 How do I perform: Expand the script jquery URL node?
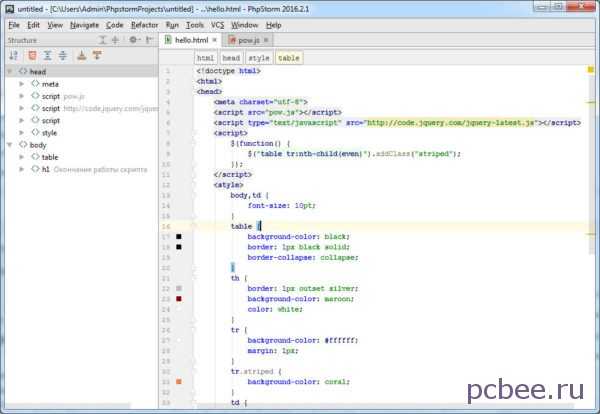(21, 108)
